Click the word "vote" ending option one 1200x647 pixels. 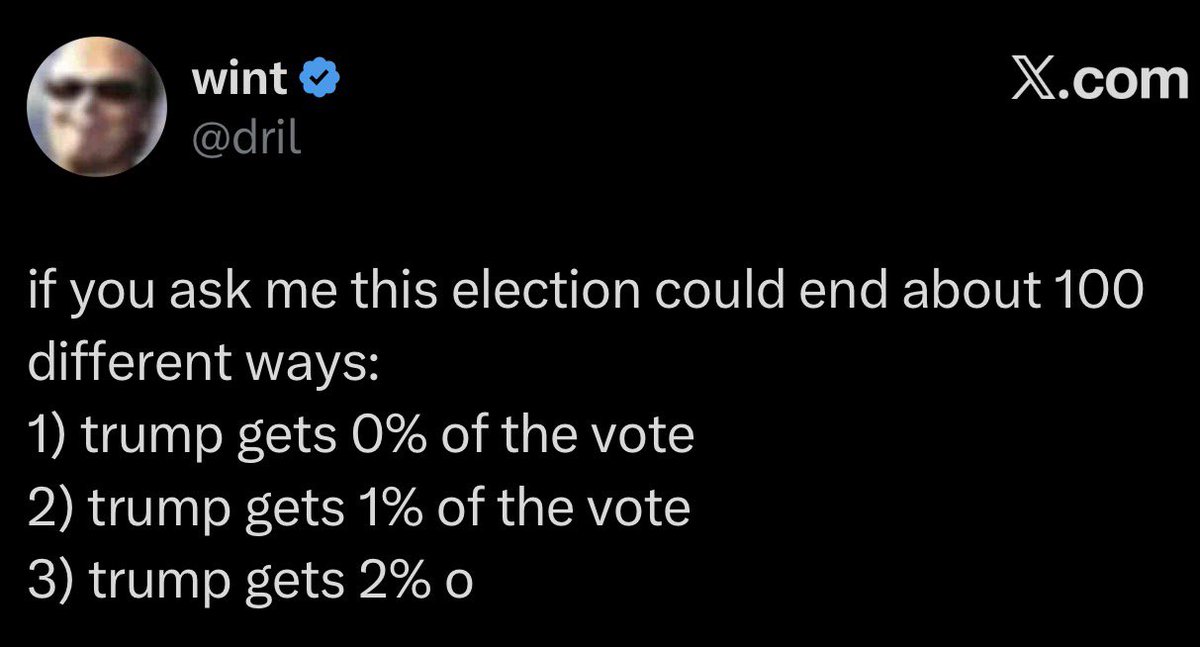coord(652,436)
